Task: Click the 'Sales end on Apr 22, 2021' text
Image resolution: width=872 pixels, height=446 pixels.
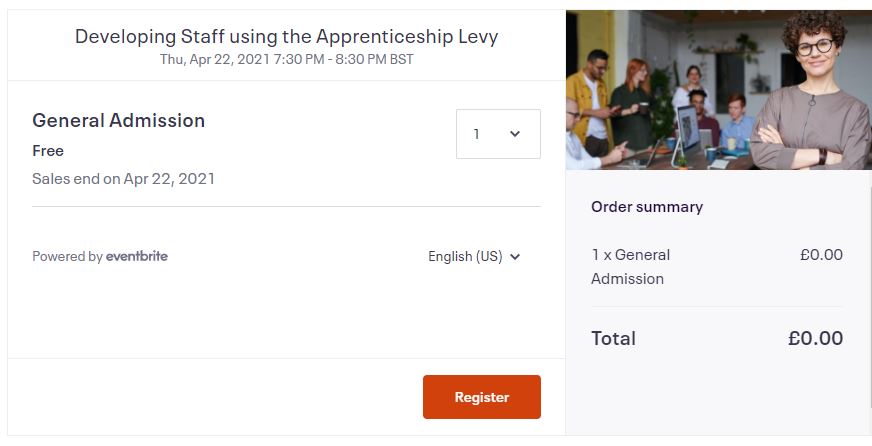Action: [123, 179]
